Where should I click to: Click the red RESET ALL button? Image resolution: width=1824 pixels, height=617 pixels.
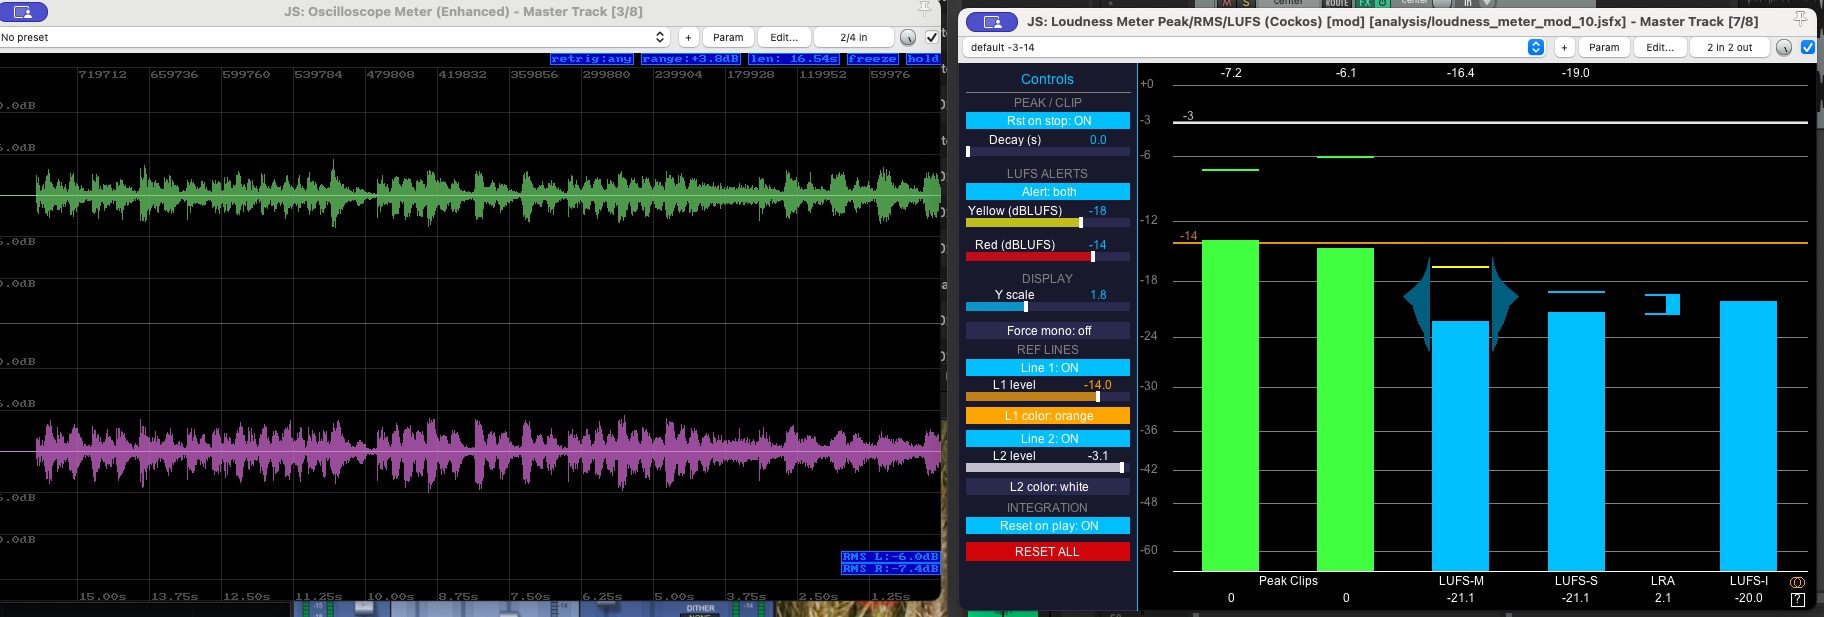pyautogui.click(x=1048, y=552)
